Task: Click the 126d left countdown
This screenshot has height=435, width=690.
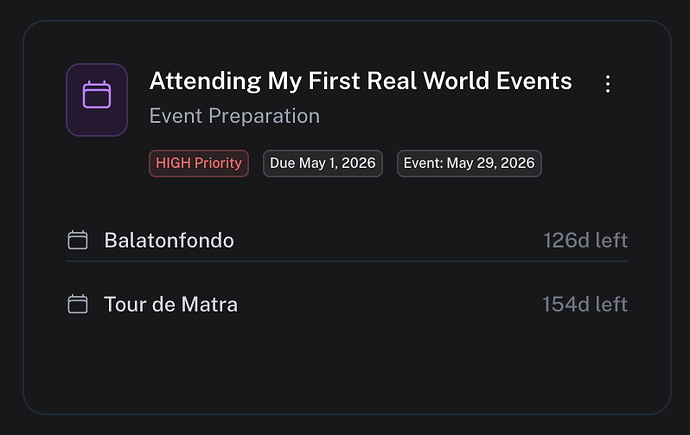Action: coord(585,241)
